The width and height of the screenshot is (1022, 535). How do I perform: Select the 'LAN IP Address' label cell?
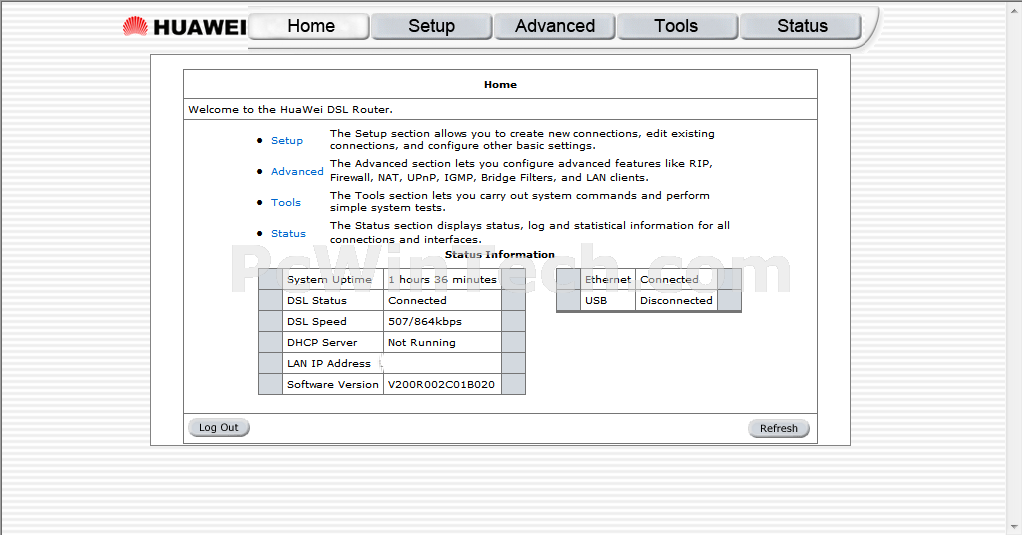[333, 364]
